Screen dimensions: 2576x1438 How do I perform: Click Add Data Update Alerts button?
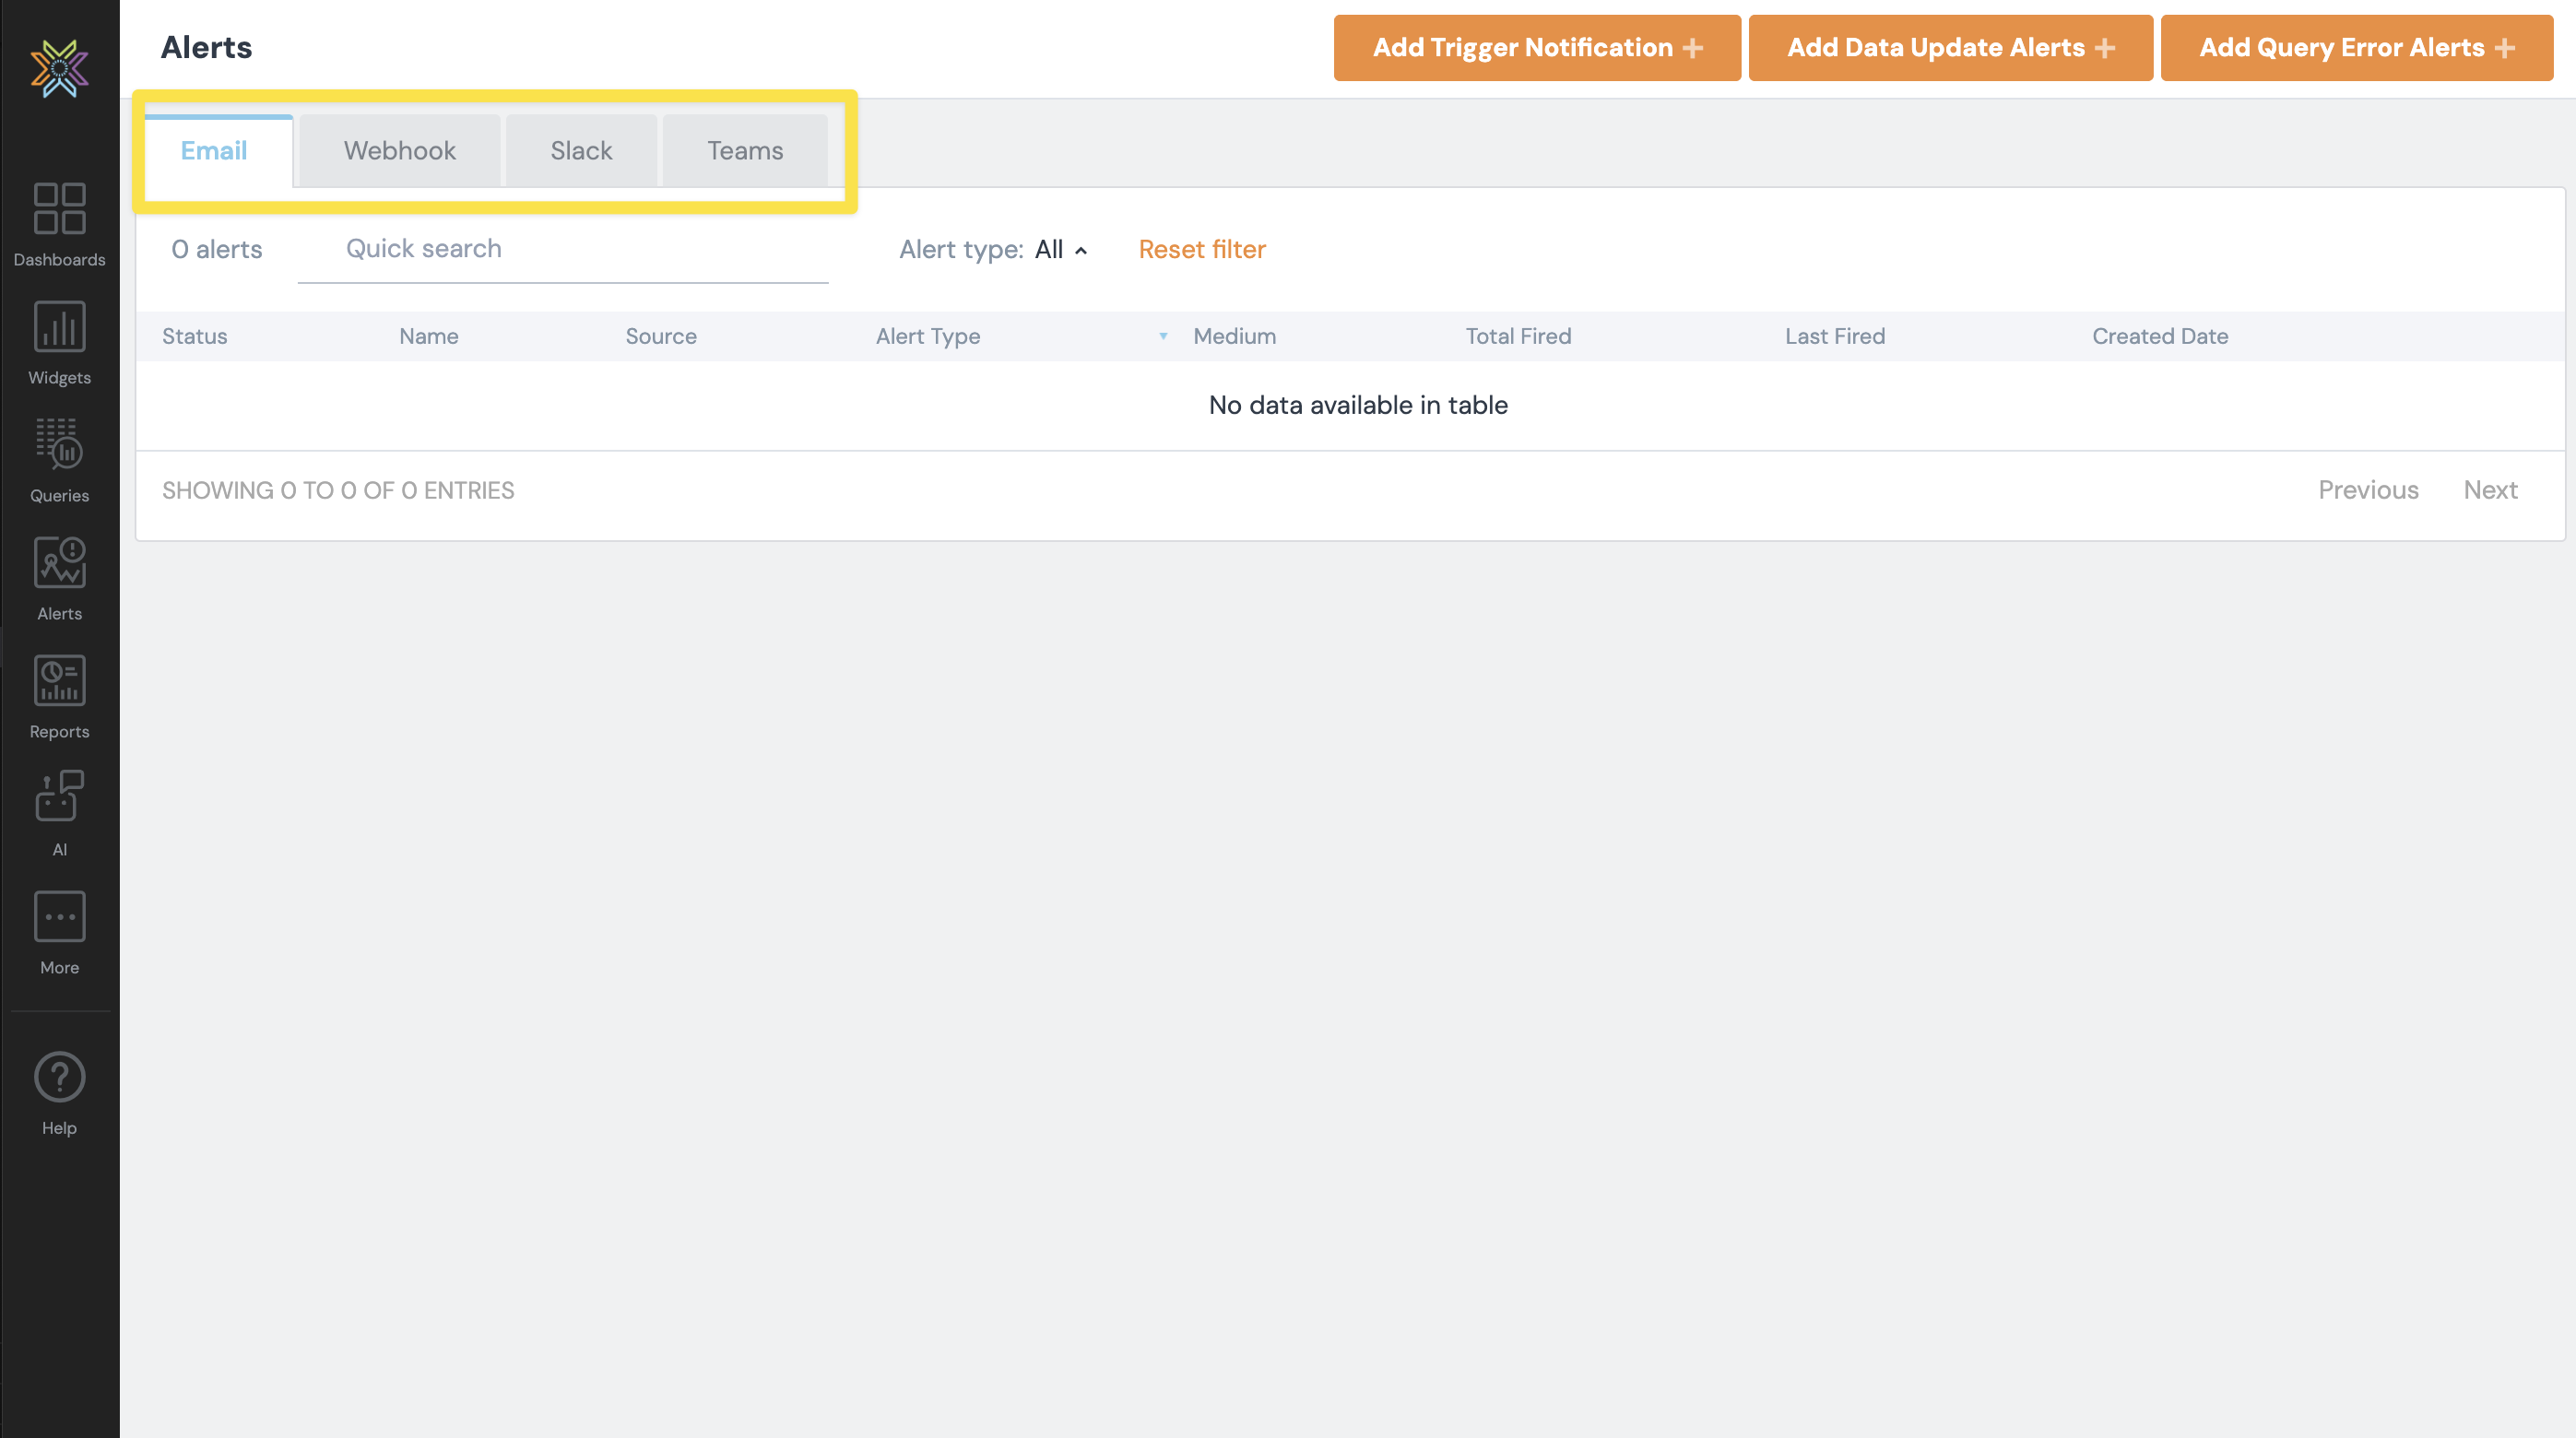point(1950,48)
